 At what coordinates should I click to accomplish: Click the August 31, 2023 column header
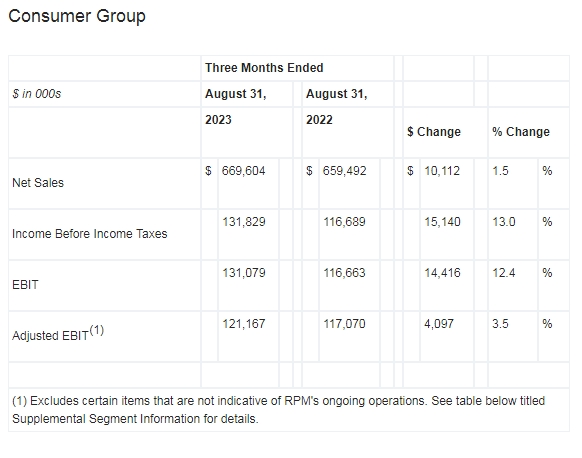pyautogui.click(x=236, y=107)
